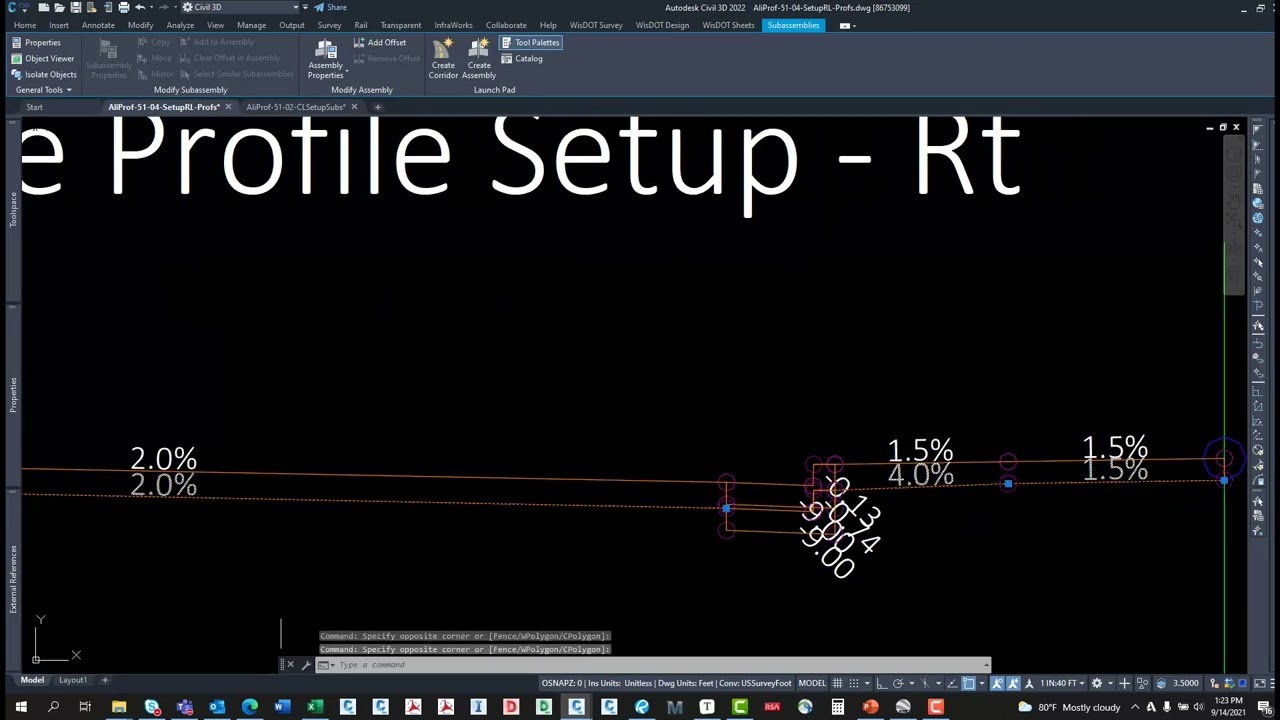Click Add Offset in Modify Assembly
The height and width of the screenshot is (720, 1280).
380,43
